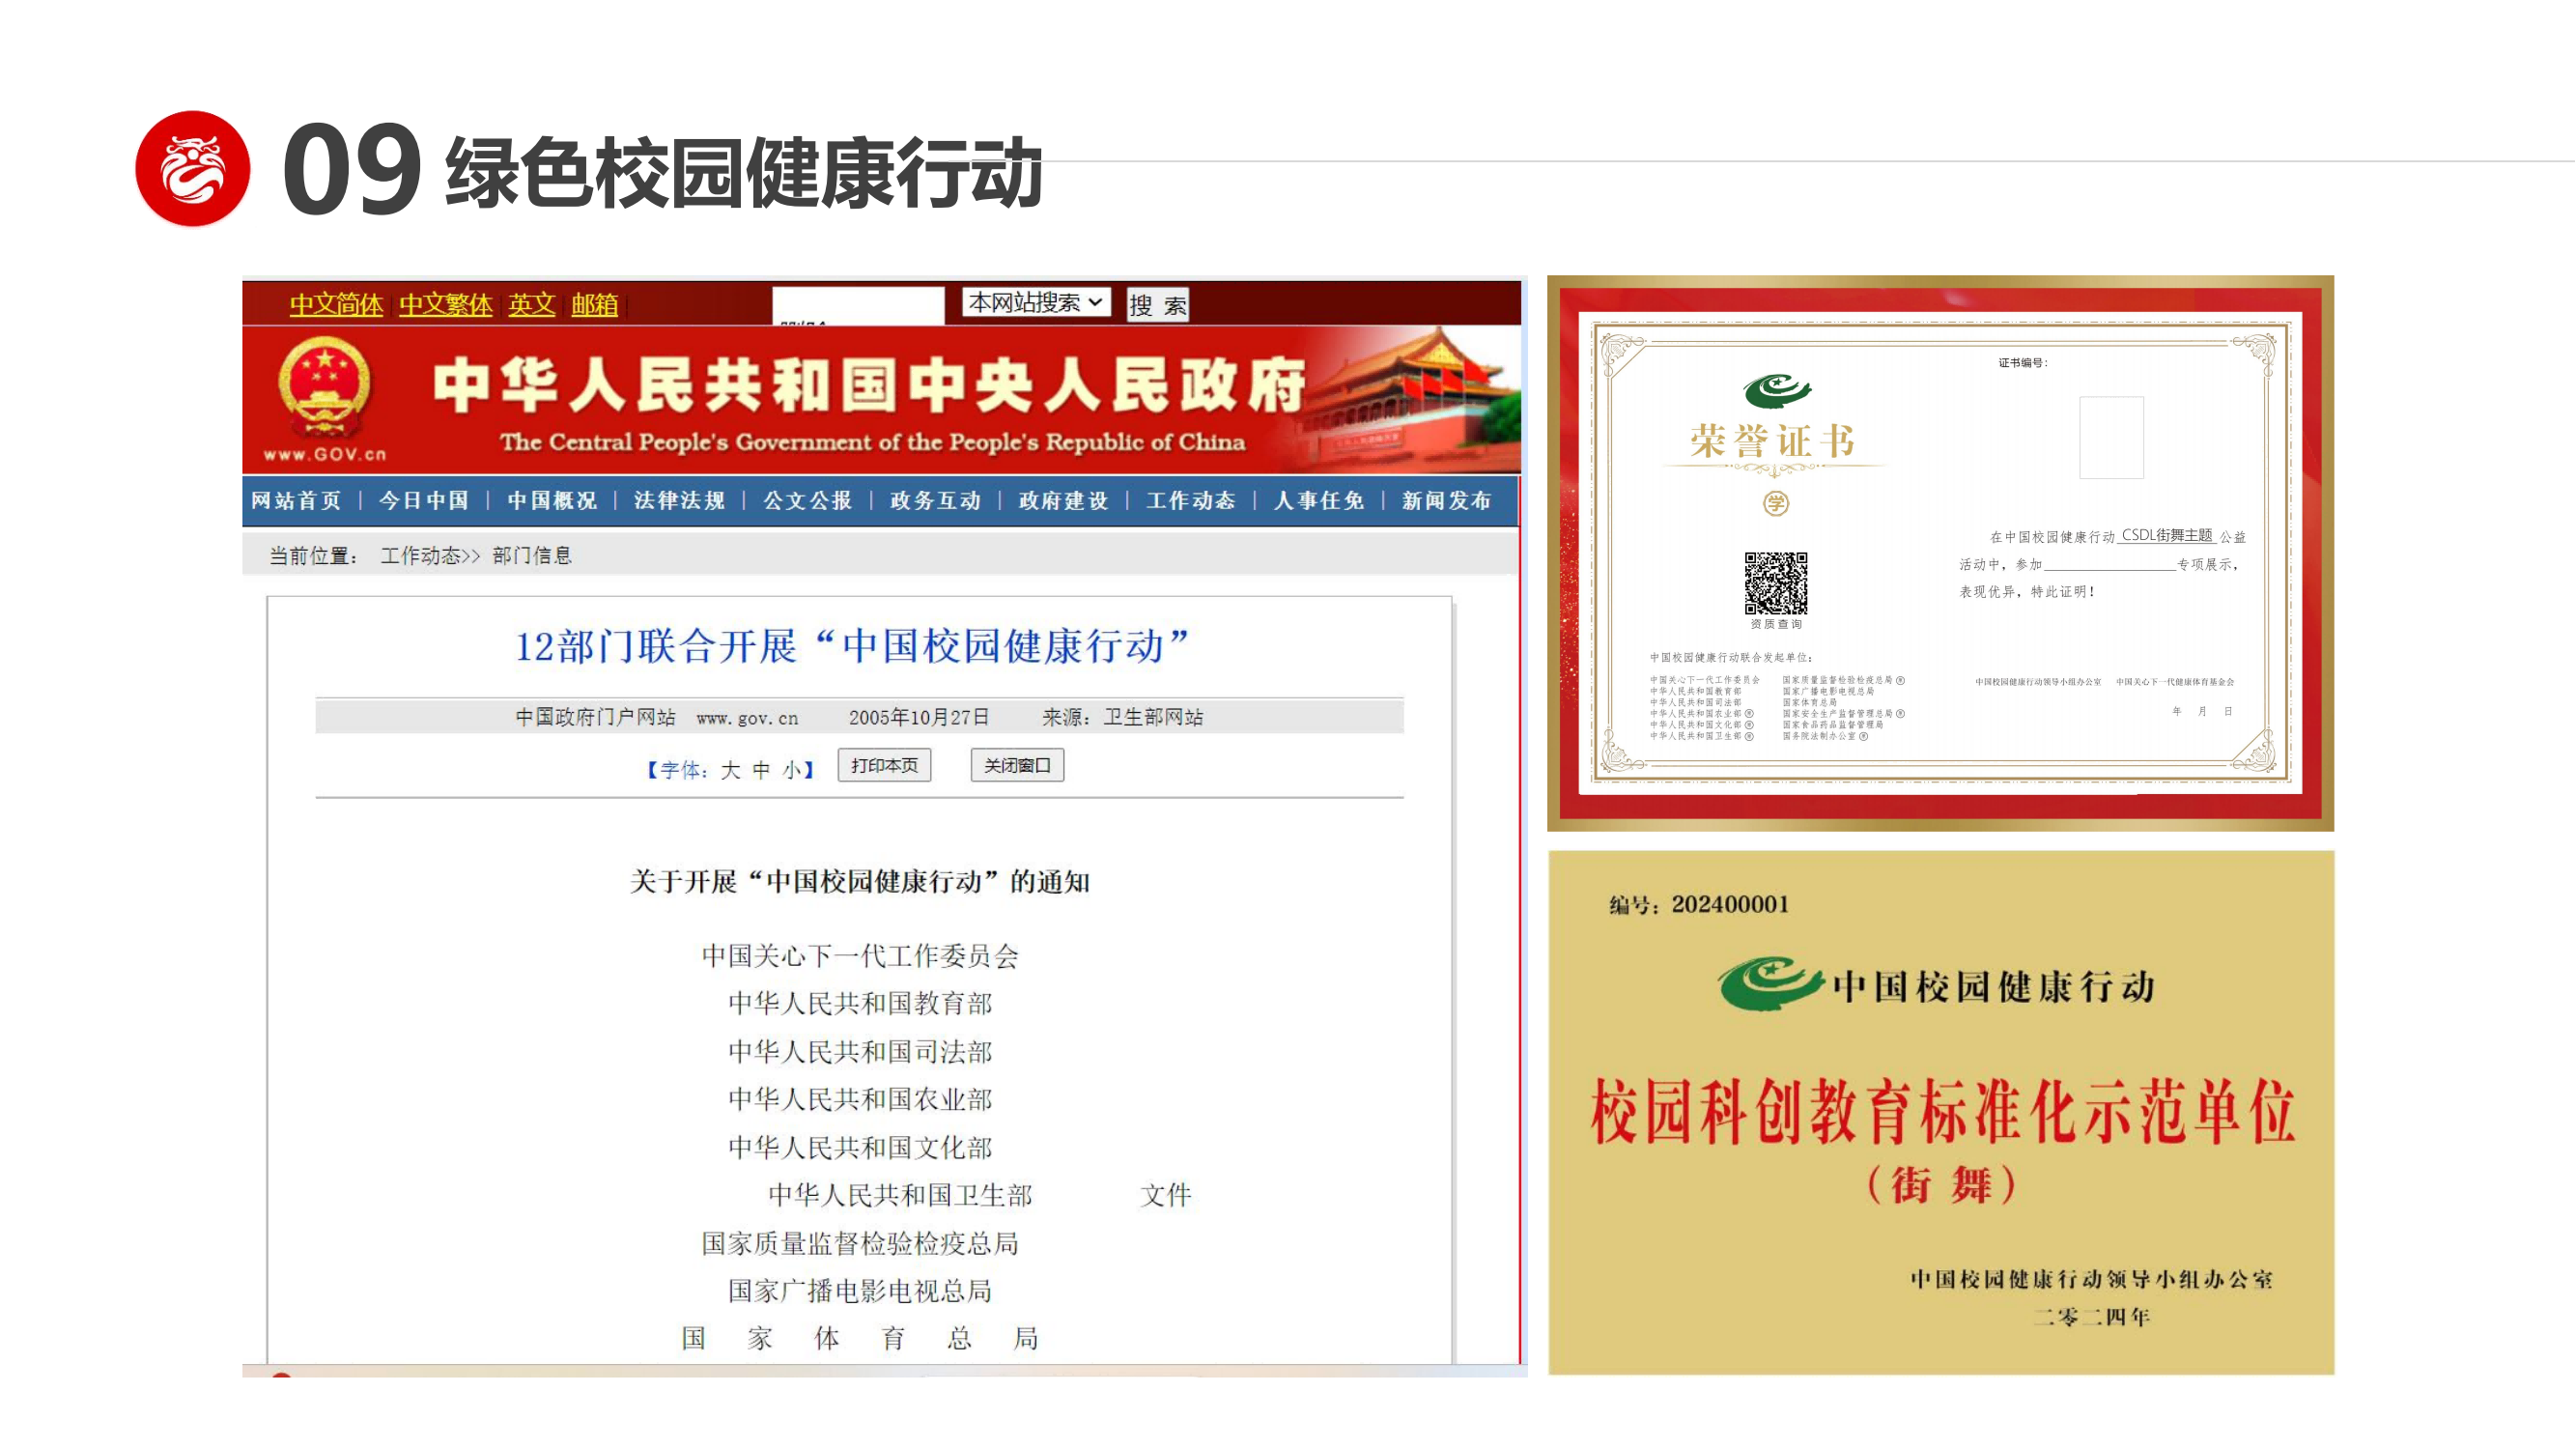Click the （街舞） text on the plaque
Image resolution: width=2576 pixels, height=1449 pixels.
click(x=1941, y=1185)
